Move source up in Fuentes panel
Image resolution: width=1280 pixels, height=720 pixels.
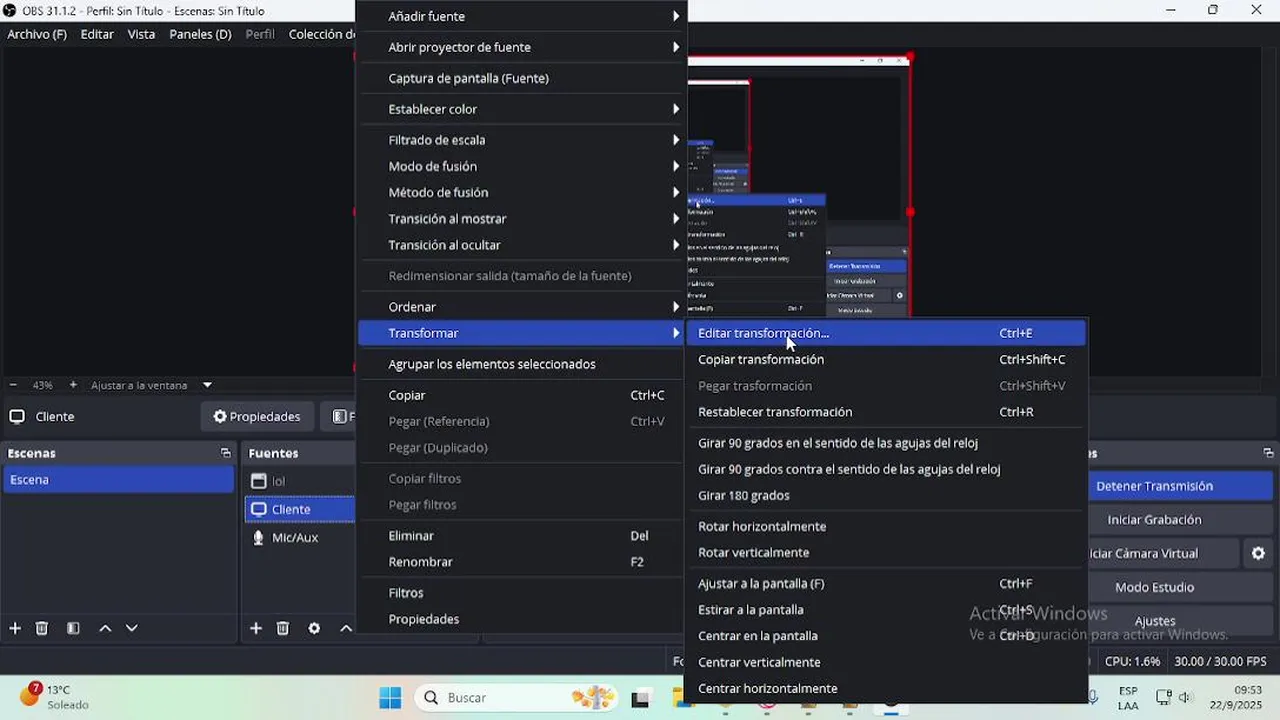tap(346, 628)
